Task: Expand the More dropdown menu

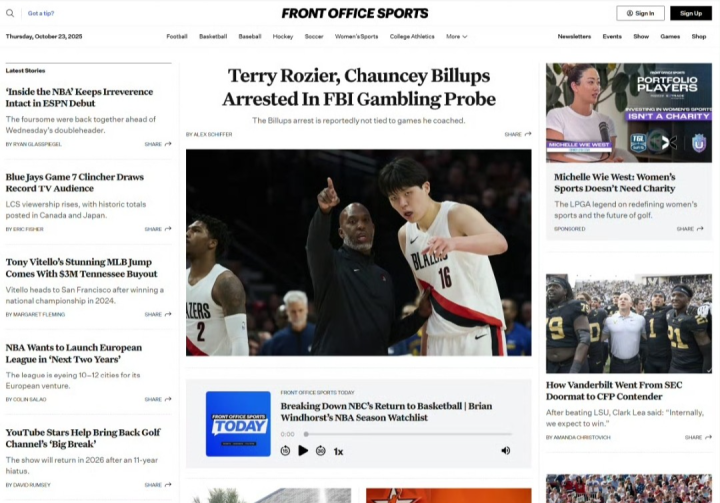Action: click(456, 36)
